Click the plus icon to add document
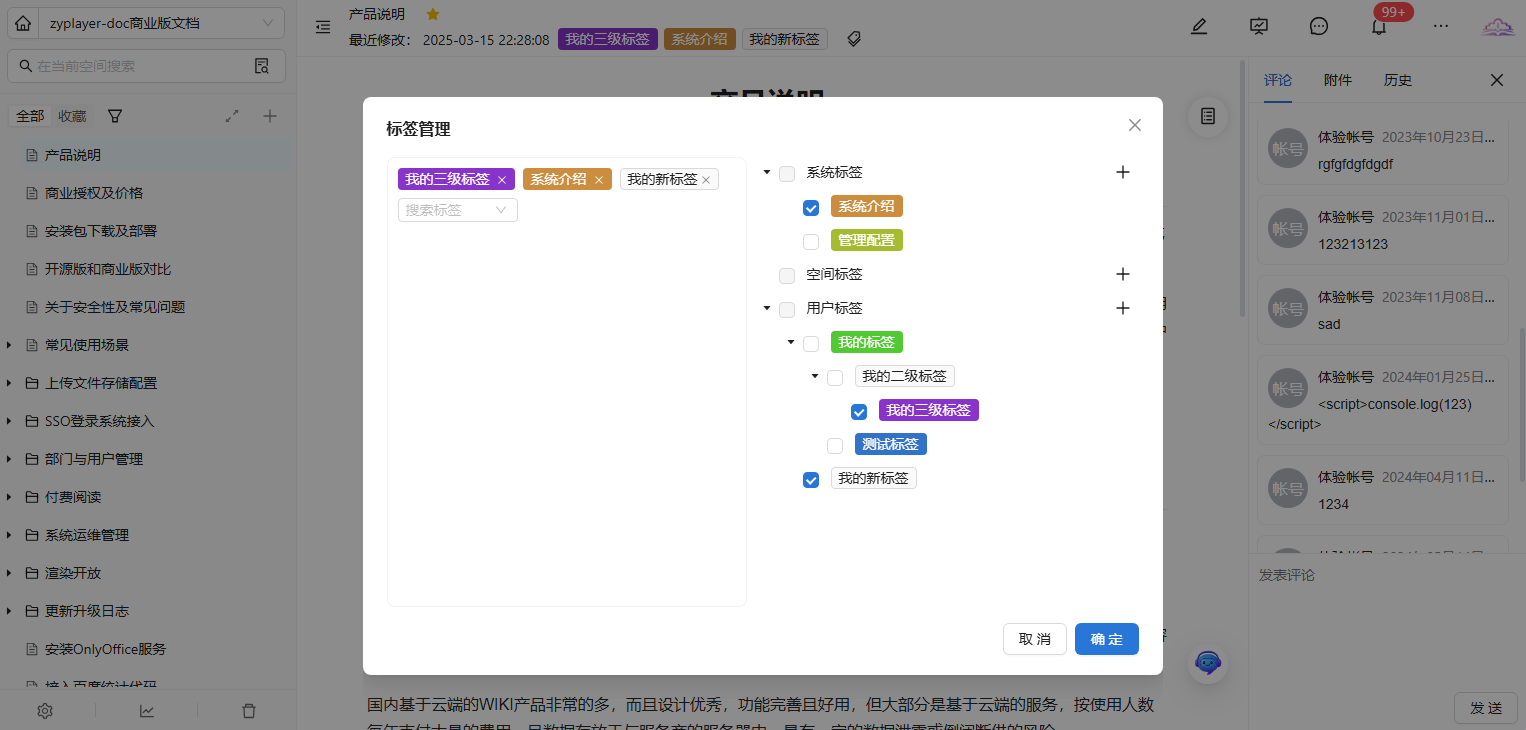This screenshot has height=730, width=1526. tap(270, 116)
